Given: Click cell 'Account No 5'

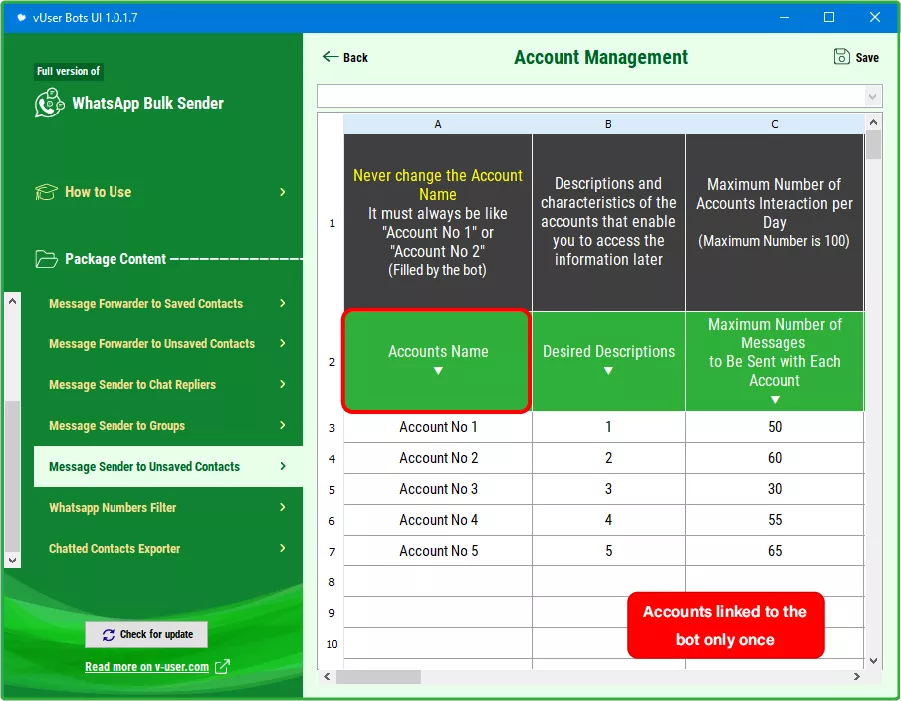Looking at the screenshot, I should point(438,551).
